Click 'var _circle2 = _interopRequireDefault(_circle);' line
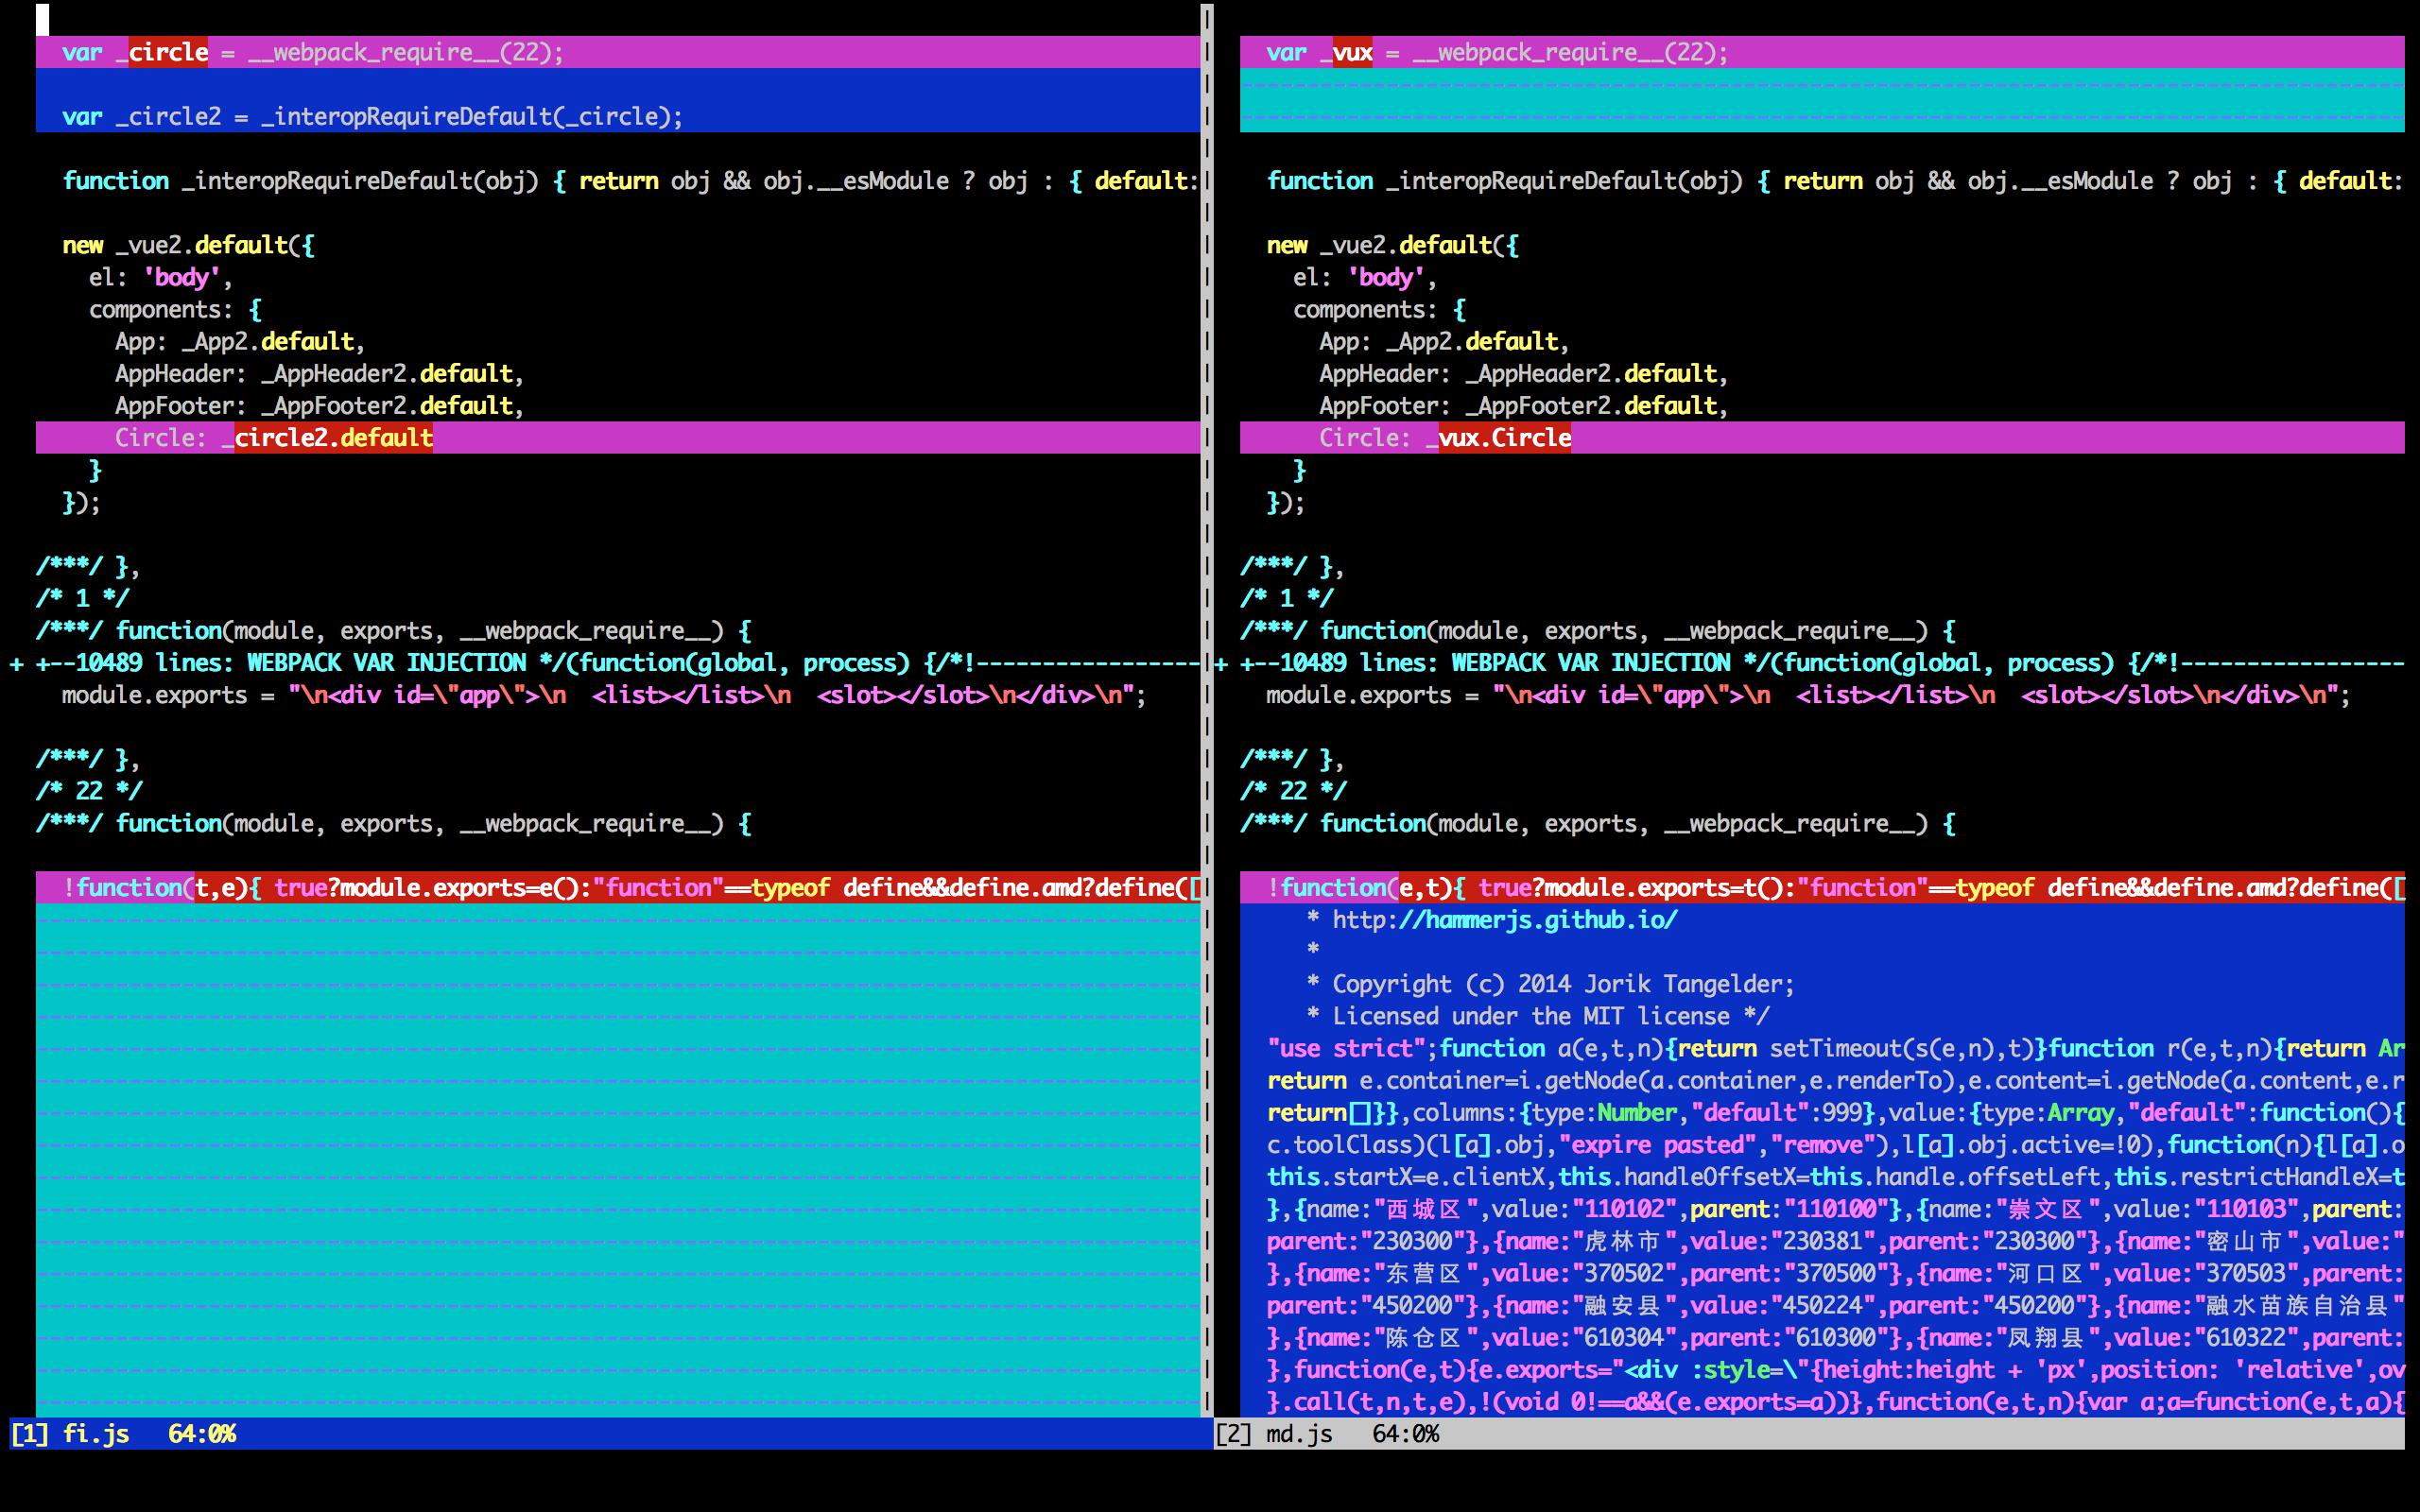This screenshot has height=1512, width=2420. point(372,117)
